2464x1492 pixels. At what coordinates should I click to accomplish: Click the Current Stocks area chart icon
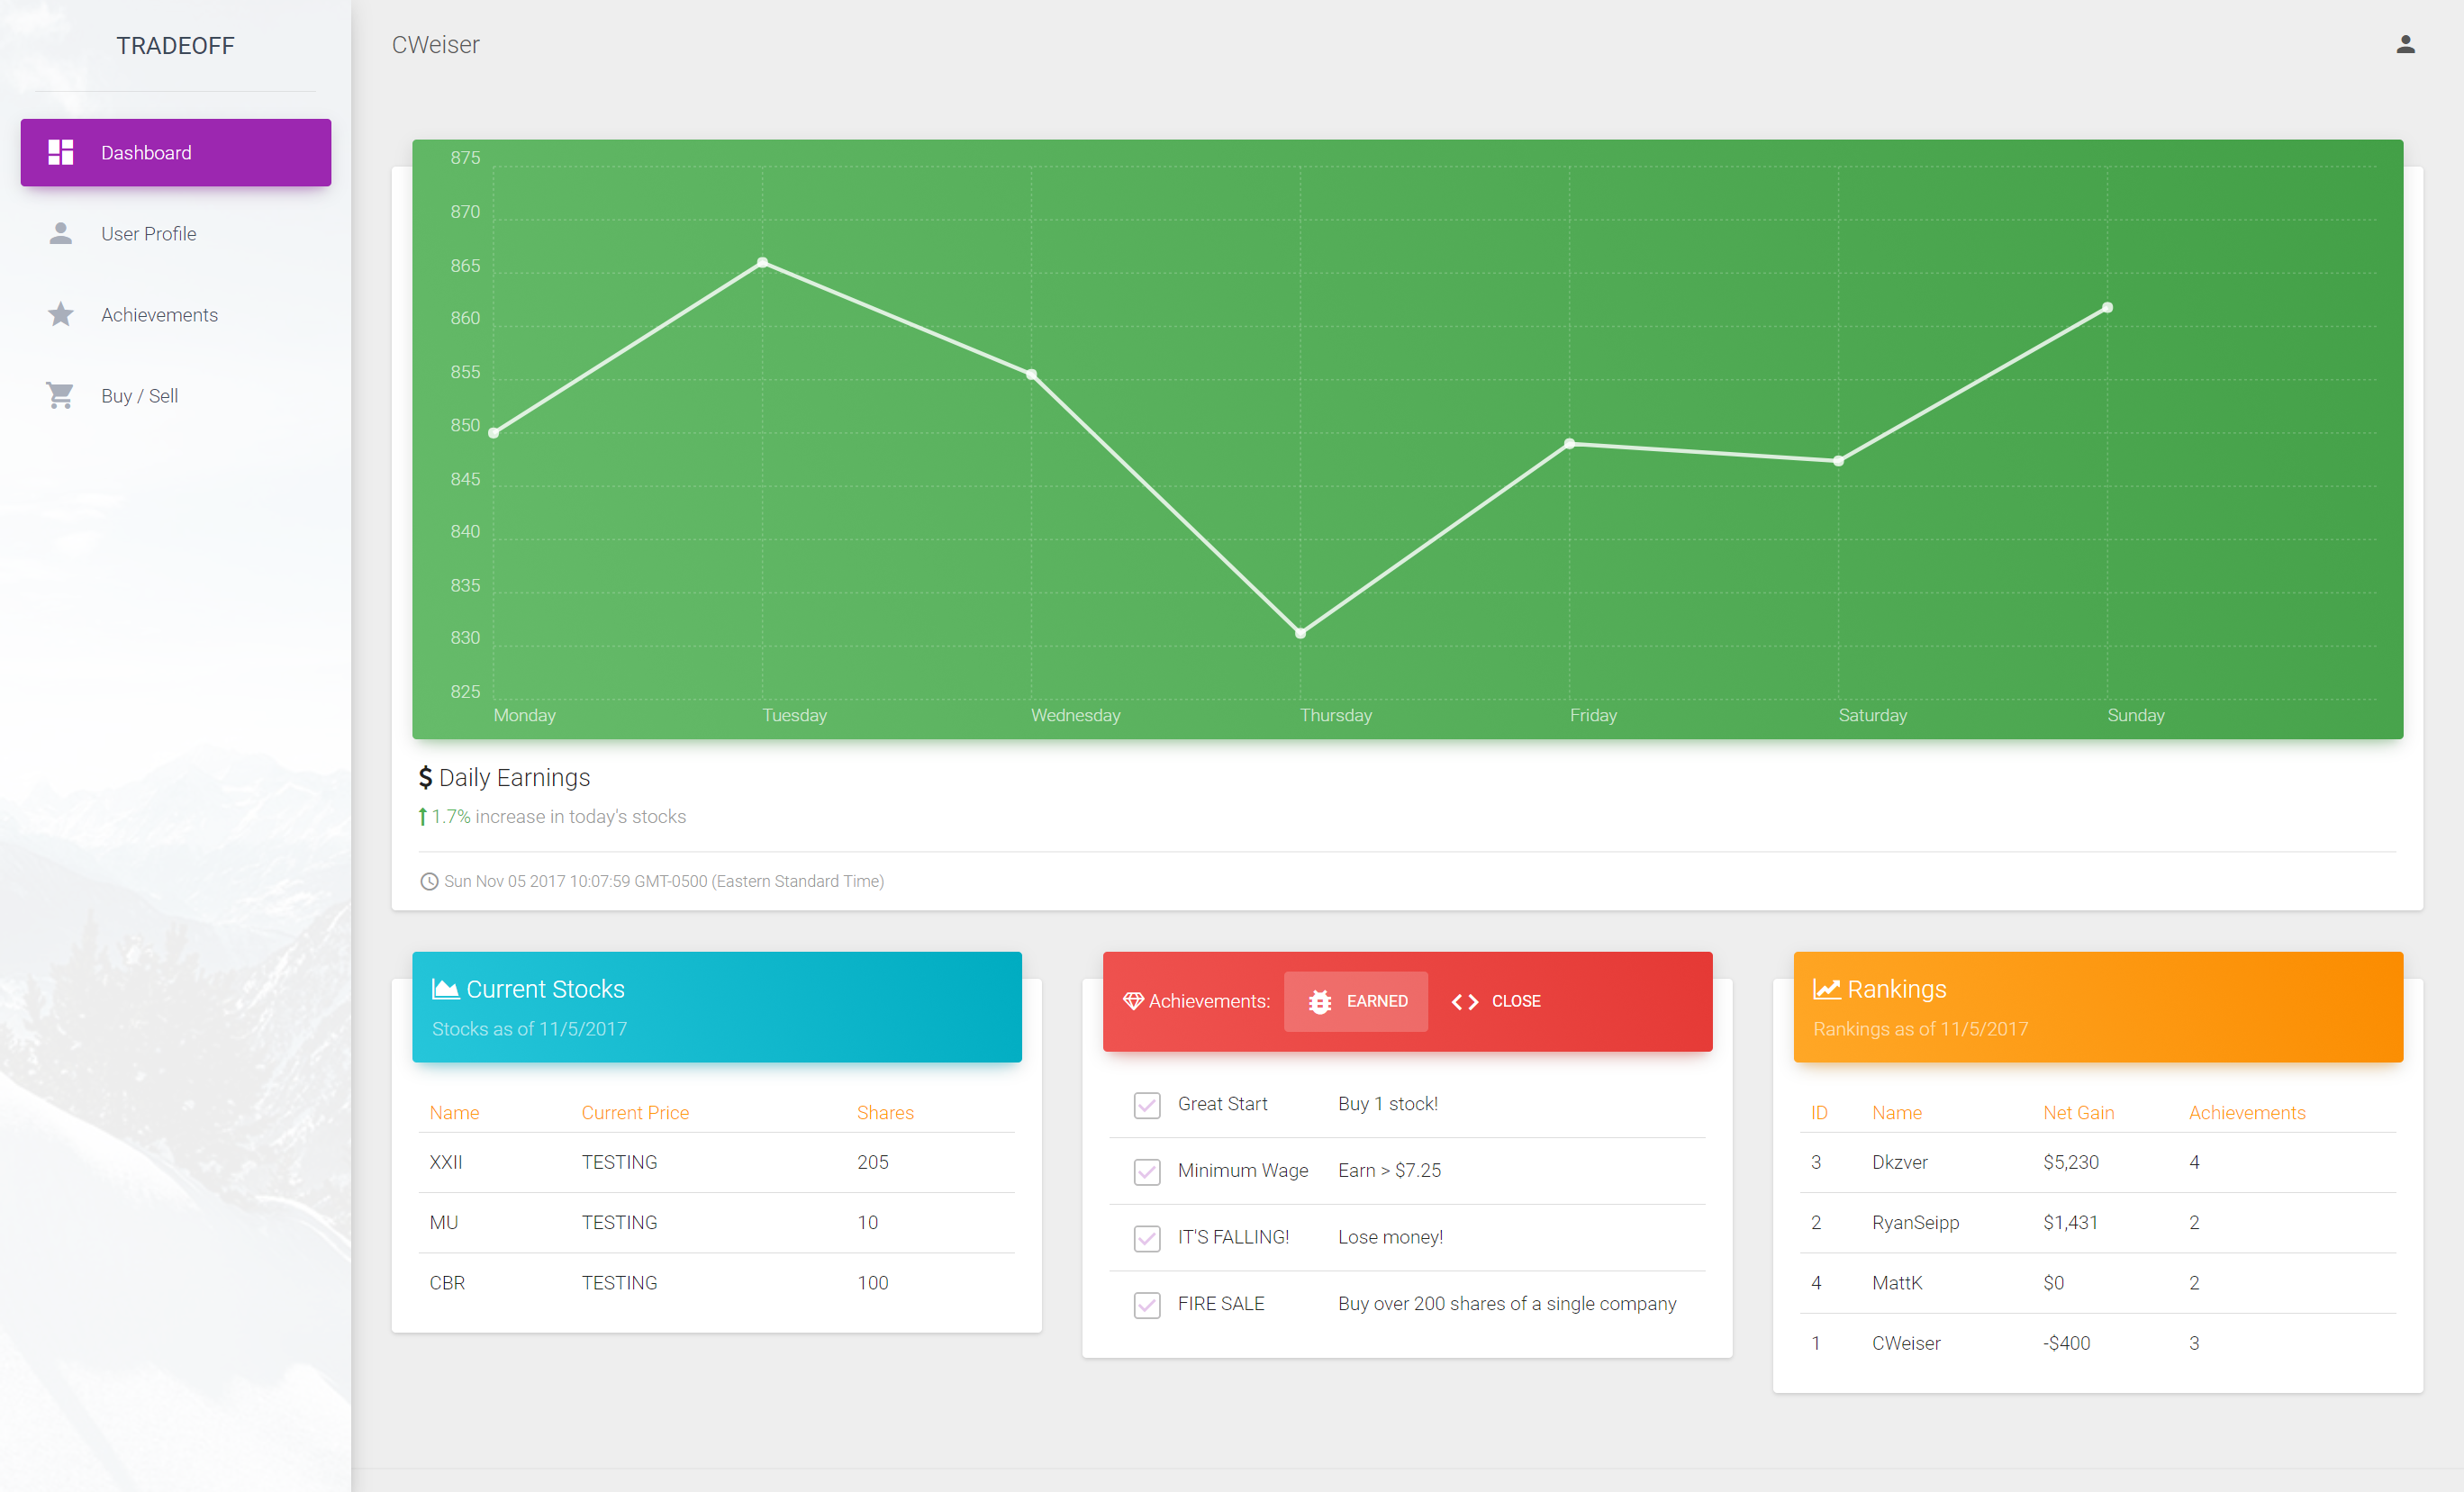coord(445,989)
